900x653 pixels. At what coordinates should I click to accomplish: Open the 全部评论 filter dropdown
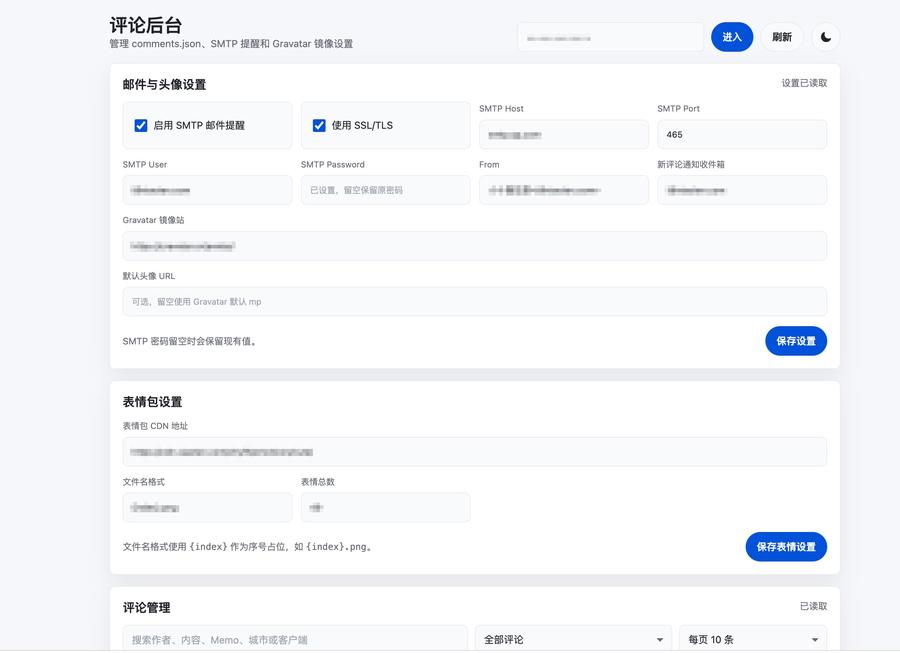(x=573, y=640)
